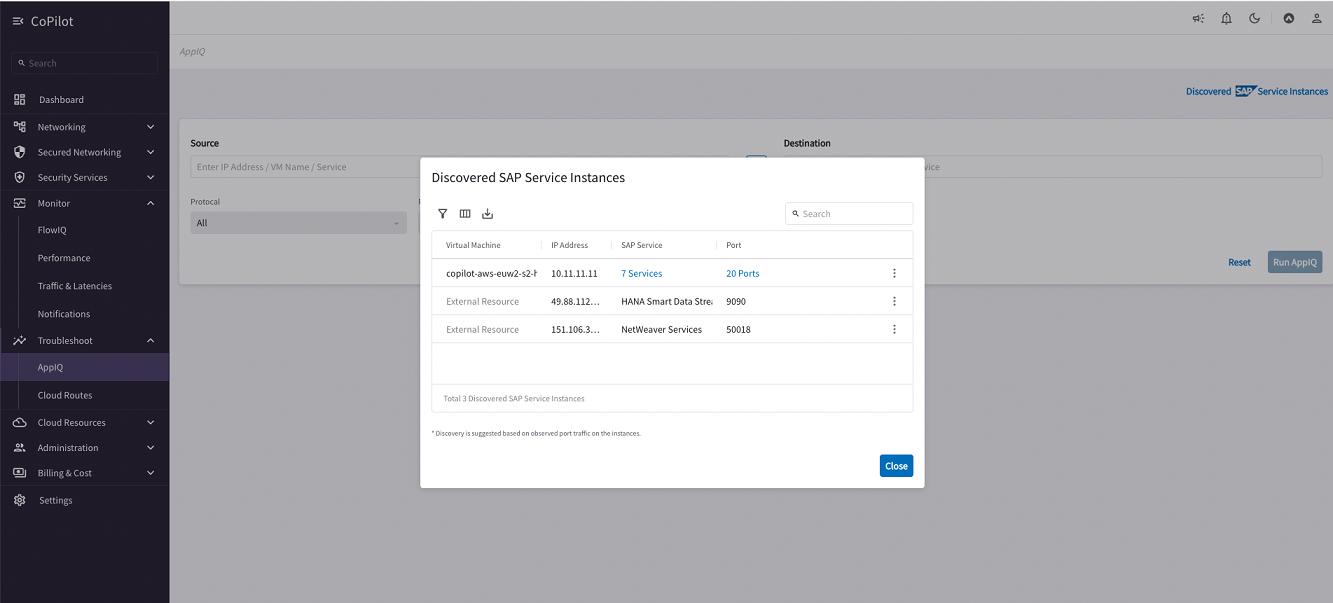The width and height of the screenshot is (1333, 603).
Task: Close the Discovered SAP Service Instances dialog
Action: (896, 465)
